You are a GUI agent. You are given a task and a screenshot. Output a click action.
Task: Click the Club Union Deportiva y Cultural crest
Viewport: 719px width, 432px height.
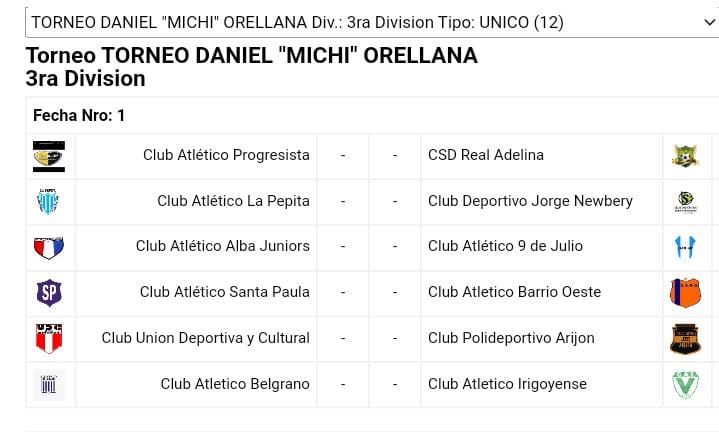click(48, 338)
